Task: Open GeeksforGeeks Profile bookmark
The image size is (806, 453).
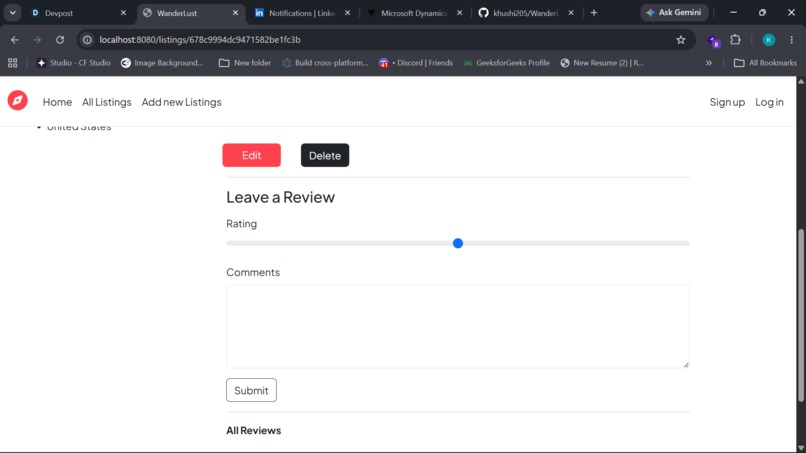Action: 506,63
